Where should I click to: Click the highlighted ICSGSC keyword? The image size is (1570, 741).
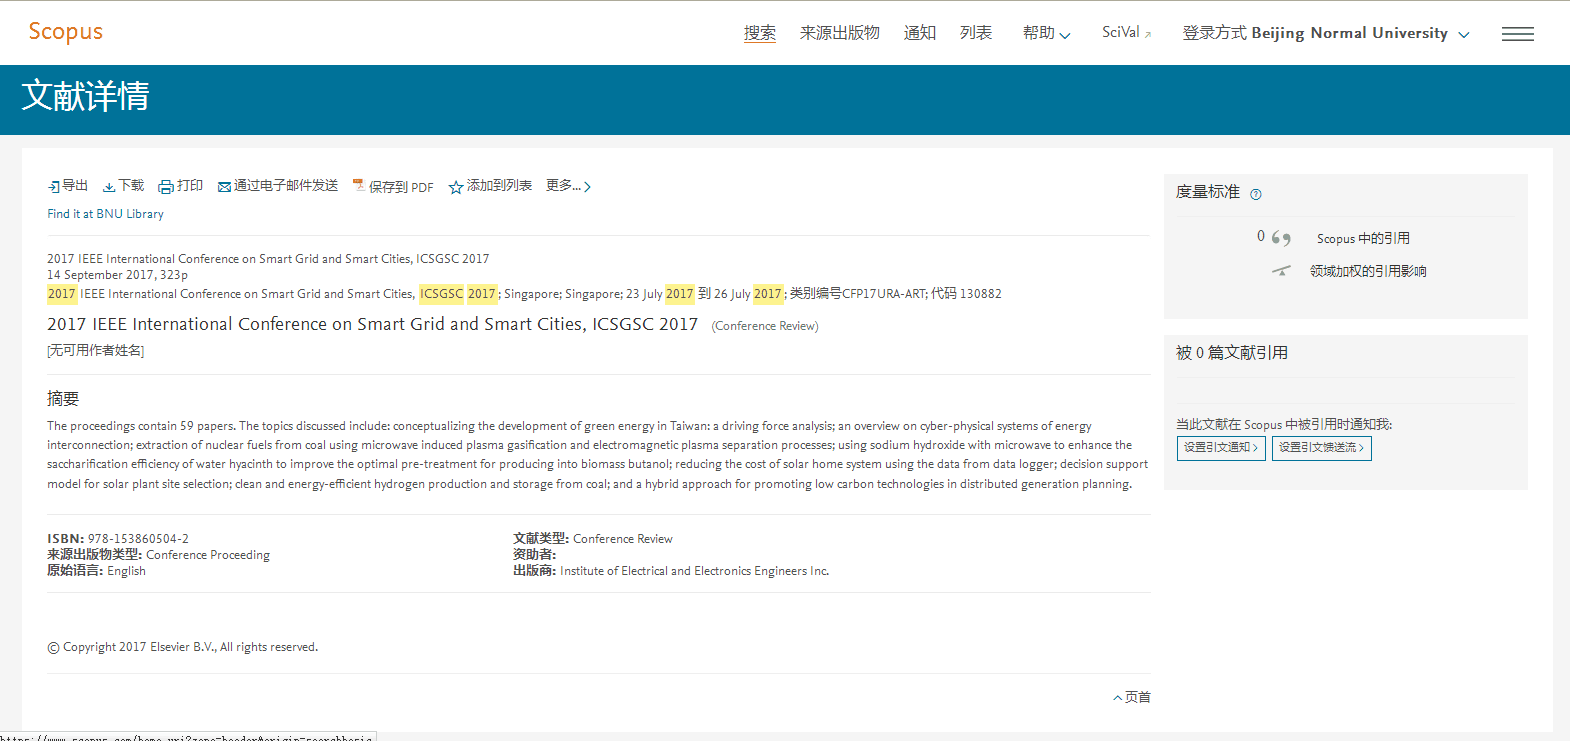(x=441, y=294)
